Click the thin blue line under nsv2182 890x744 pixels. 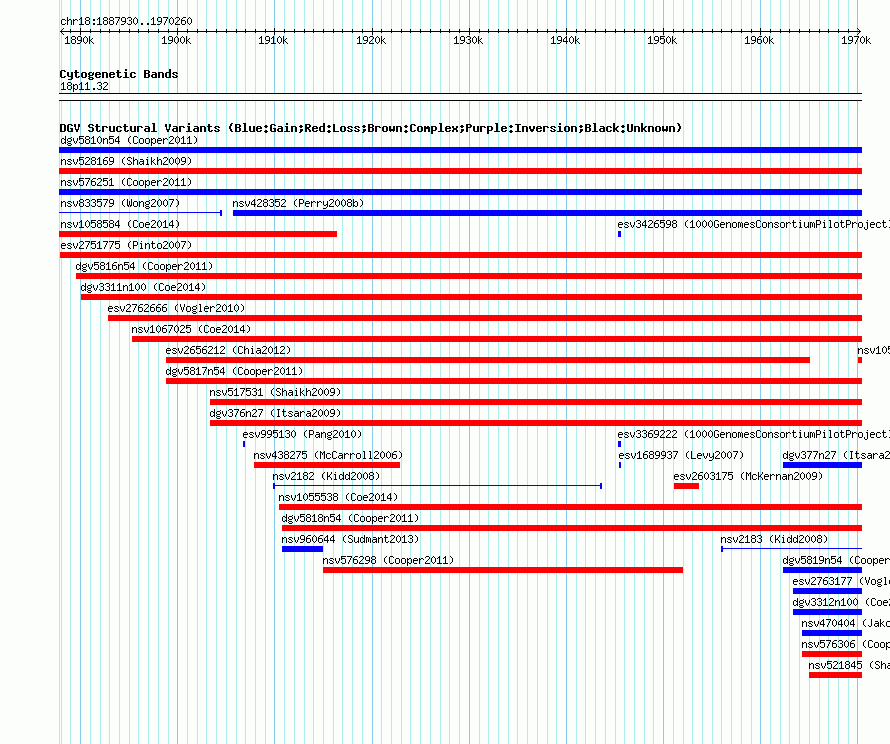[437, 486]
